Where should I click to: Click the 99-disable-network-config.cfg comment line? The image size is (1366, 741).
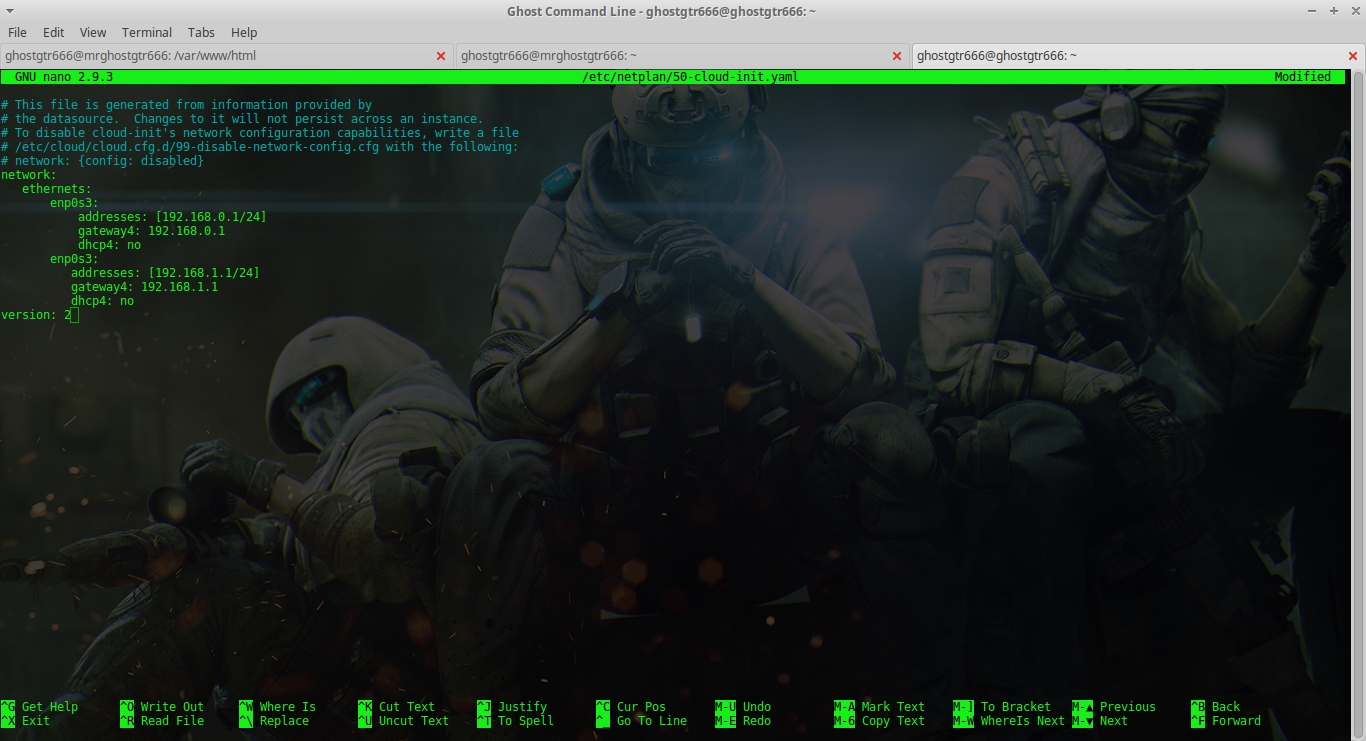tap(260, 146)
